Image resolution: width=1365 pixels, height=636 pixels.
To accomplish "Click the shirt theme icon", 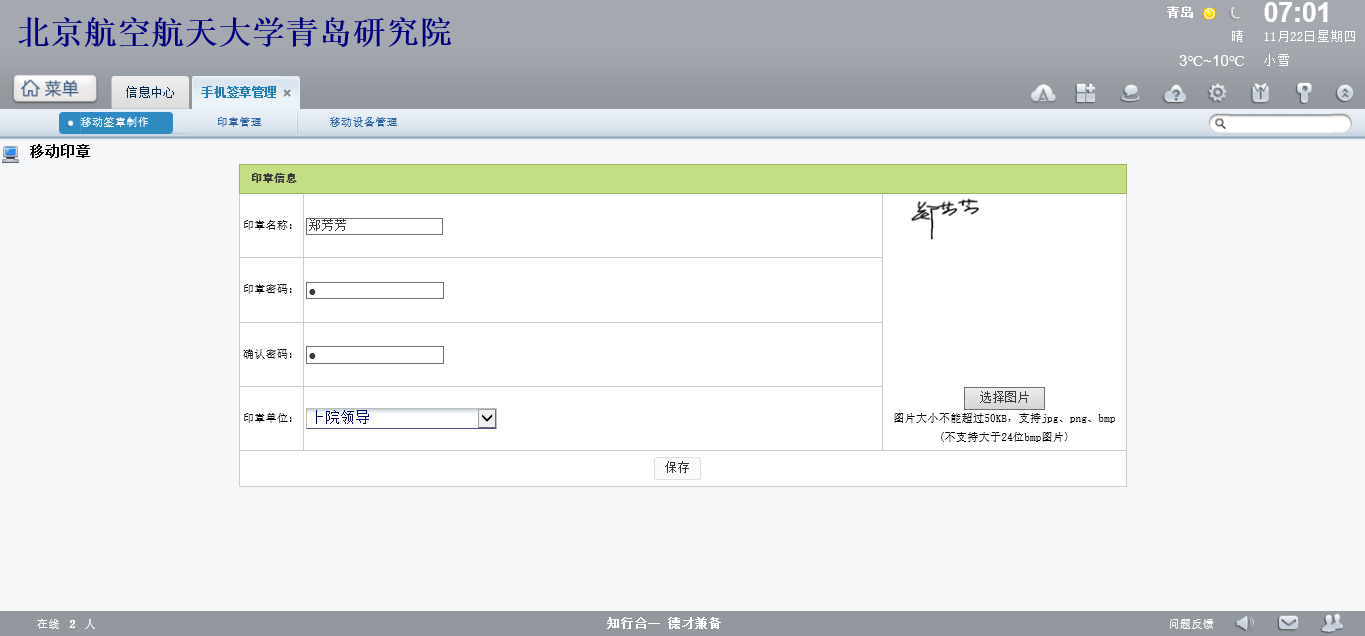I will click(x=1260, y=93).
